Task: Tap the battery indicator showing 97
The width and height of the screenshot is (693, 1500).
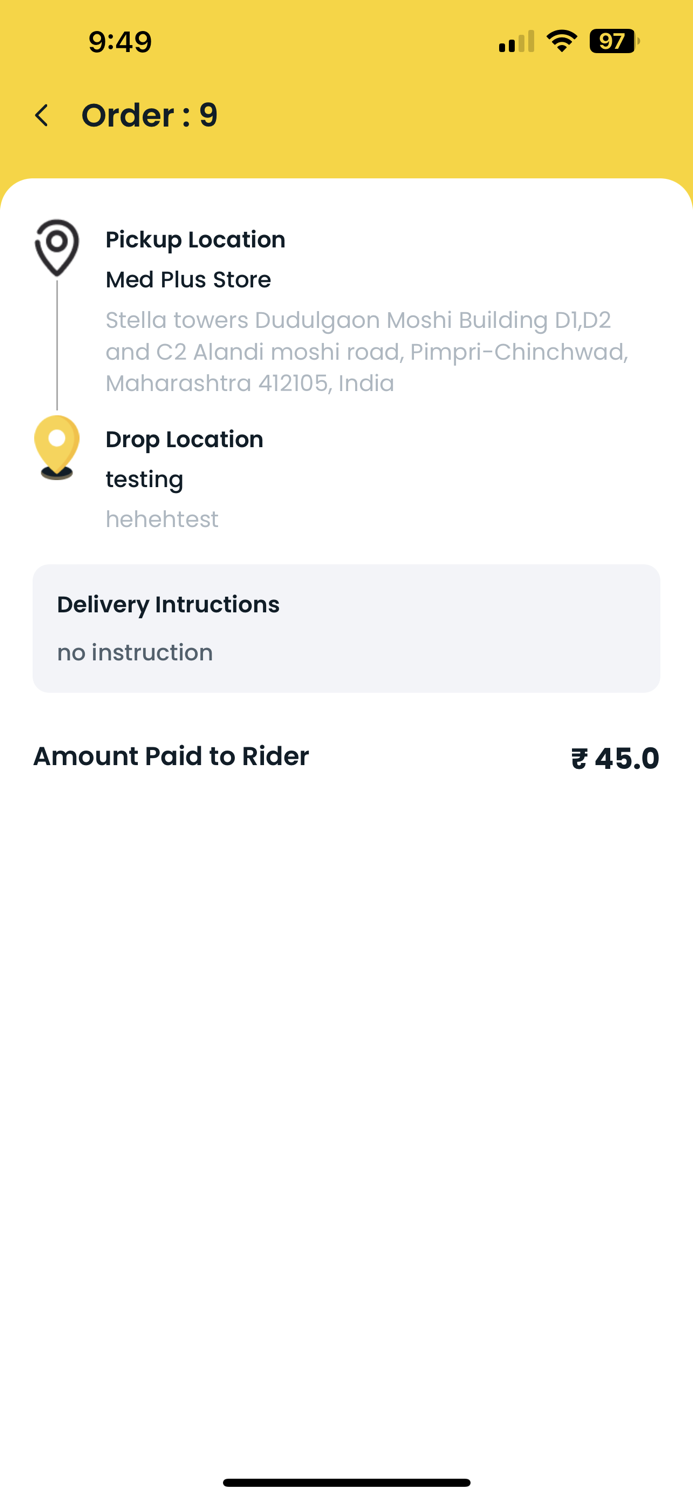Action: [611, 41]
